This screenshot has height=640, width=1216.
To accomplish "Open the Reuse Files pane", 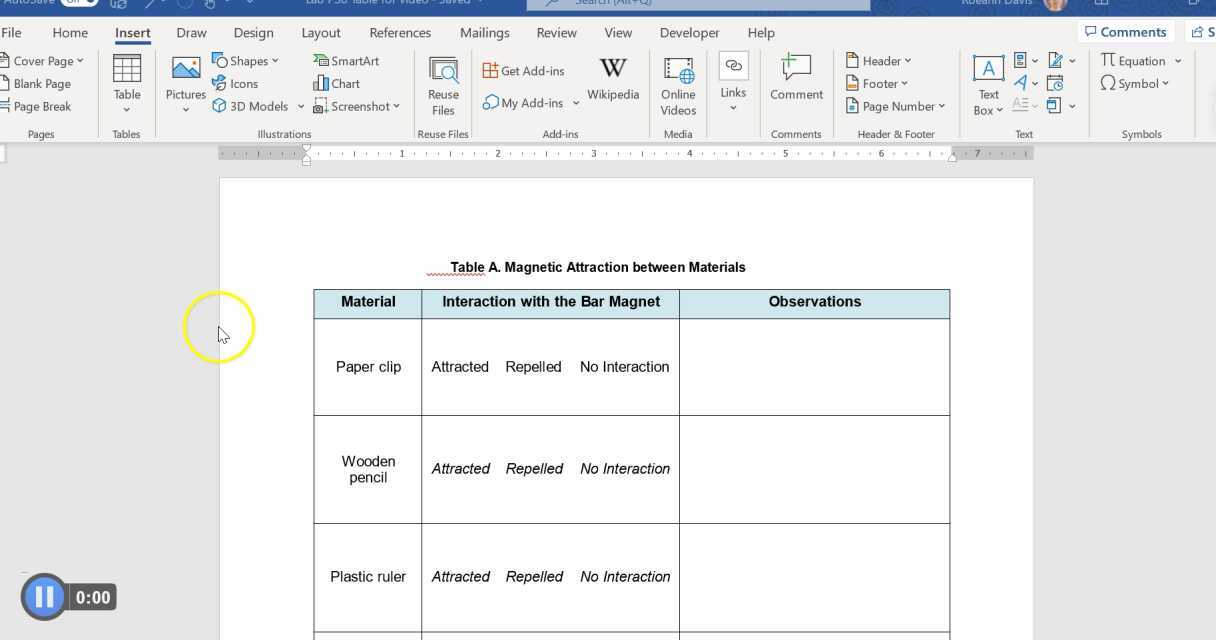I will coord(443,84).
